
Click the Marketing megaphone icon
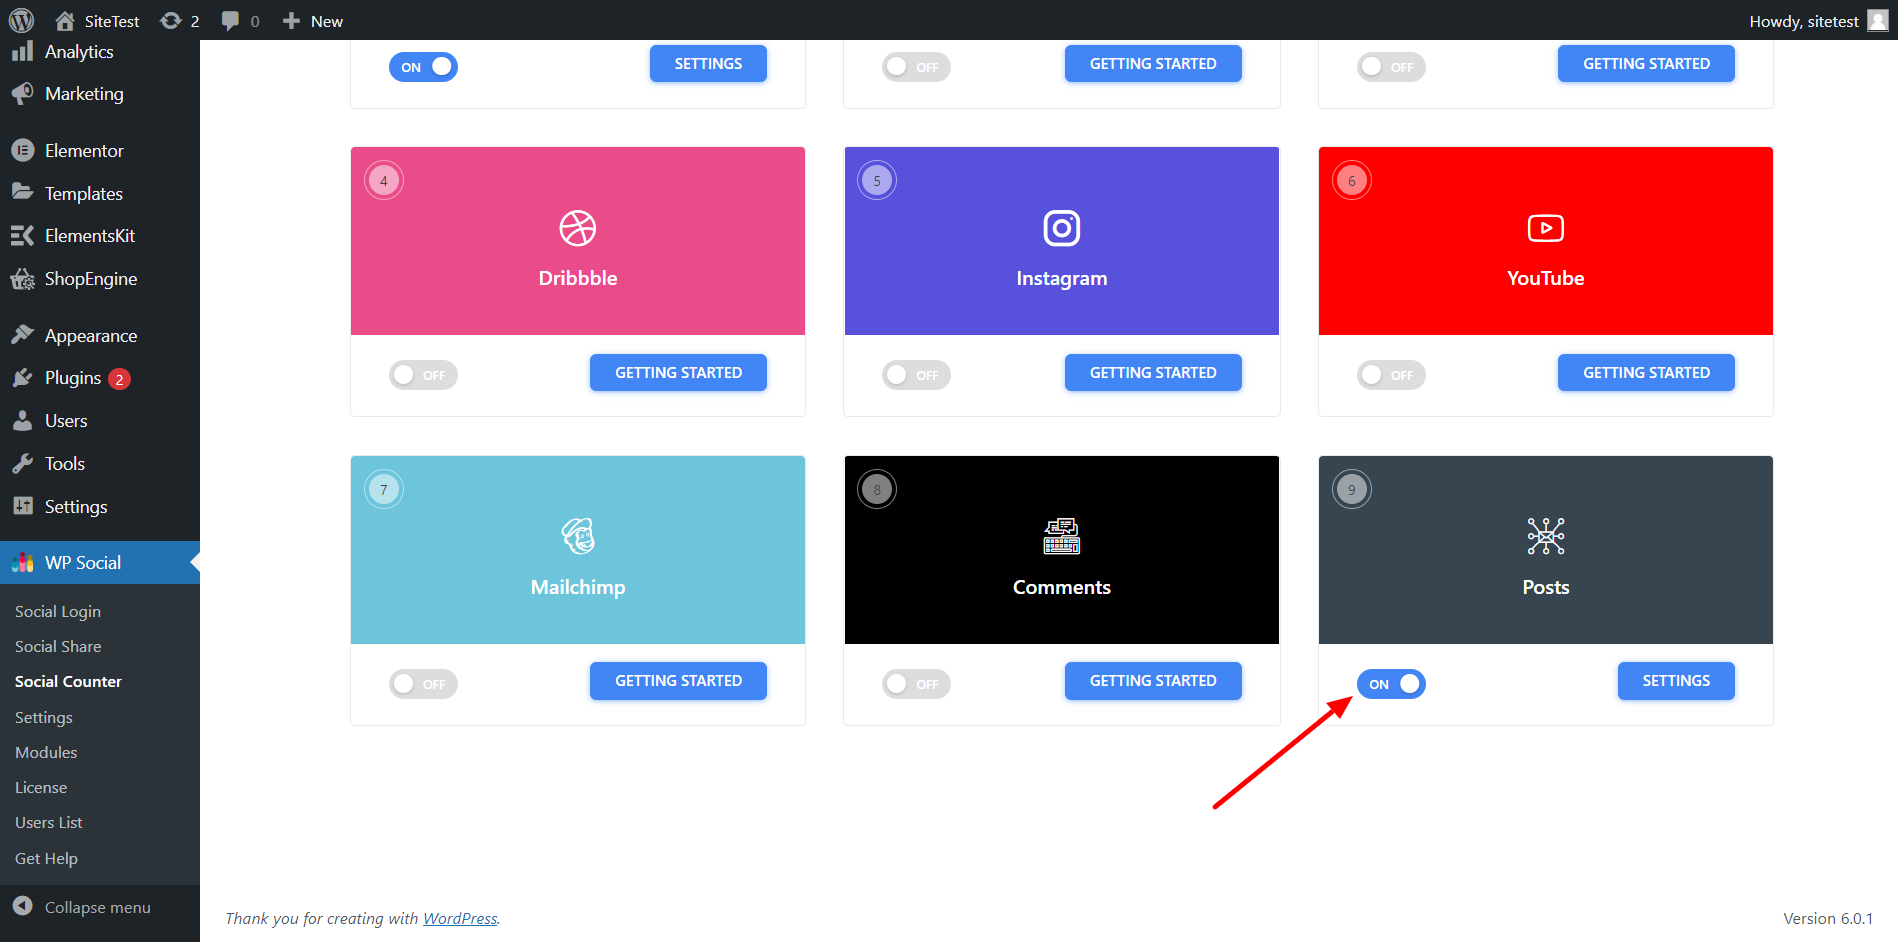[x=22, y=94]
